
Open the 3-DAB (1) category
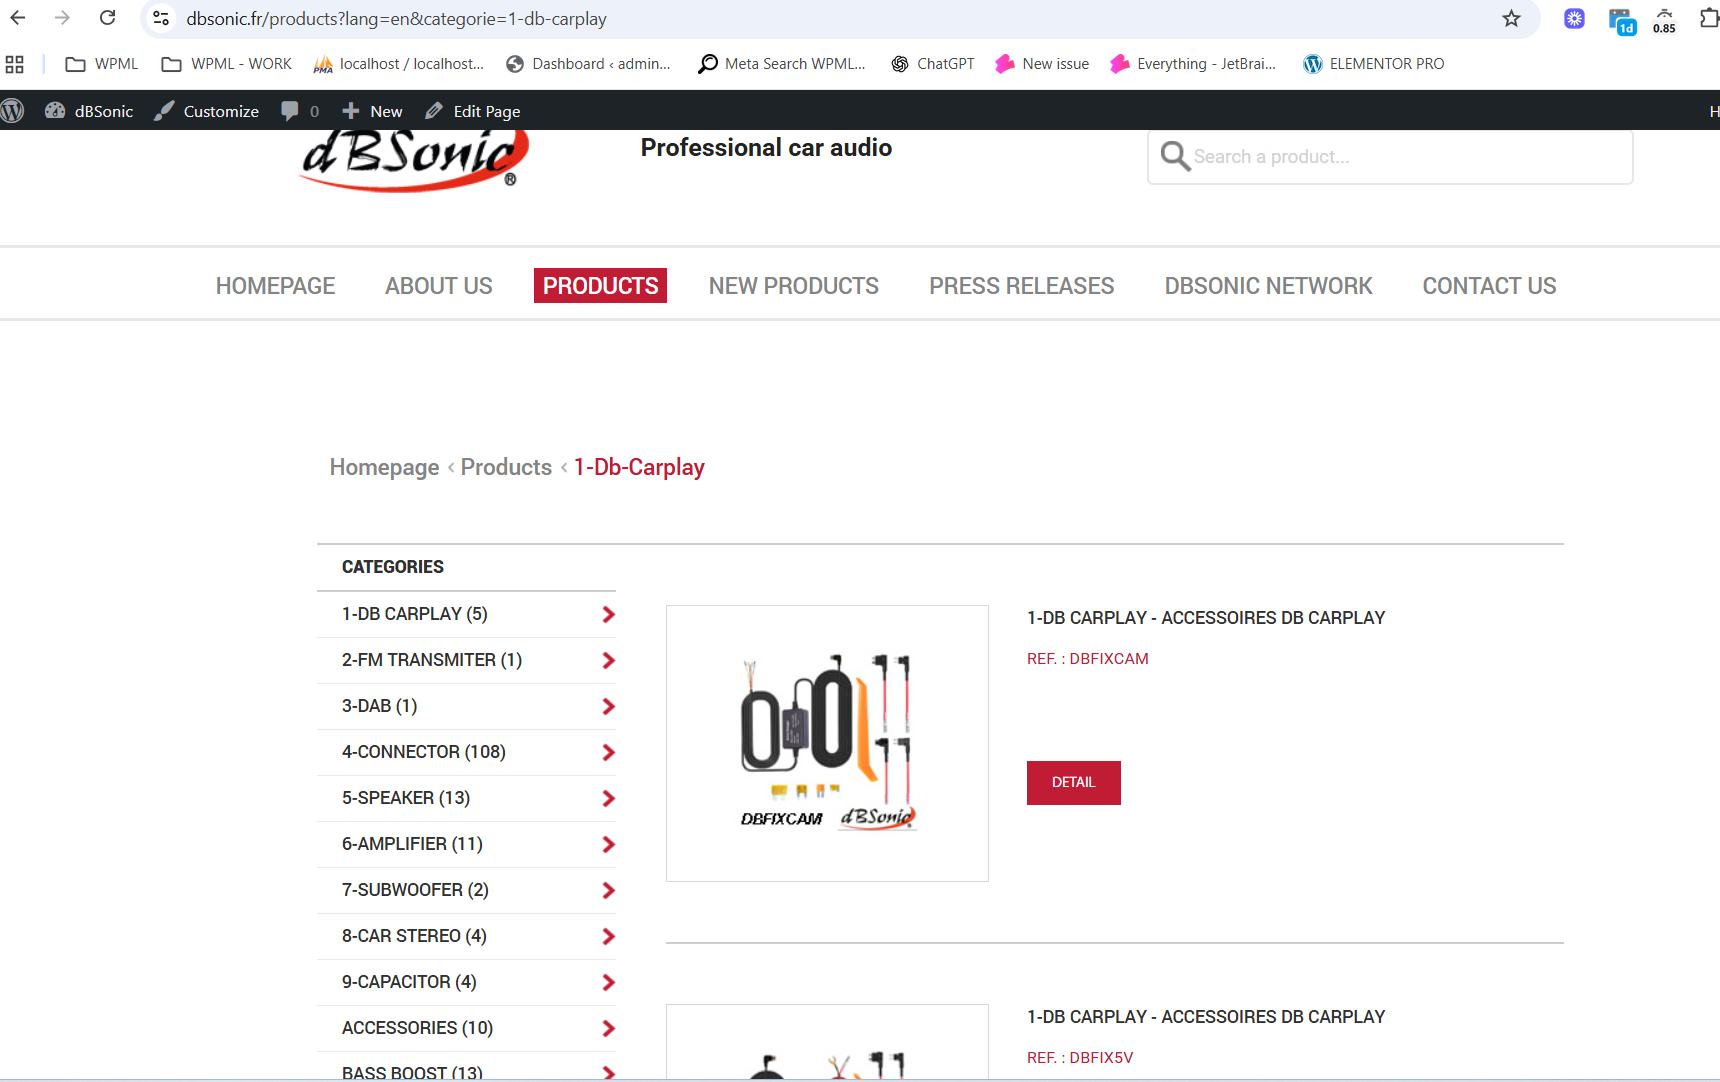click(380, 706)
